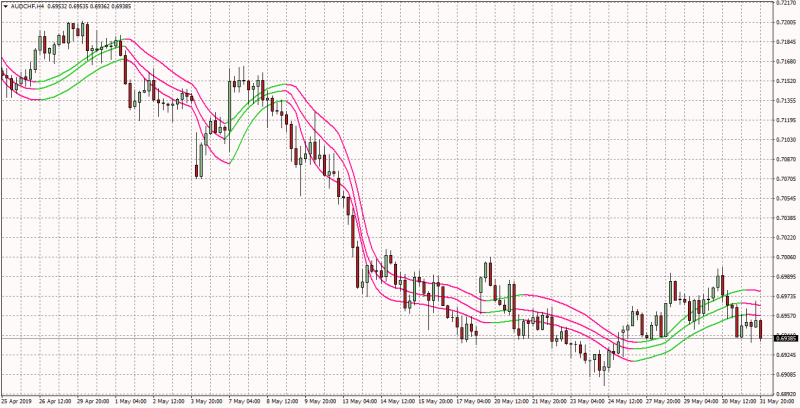Click the 25 Apr 2019 date label
The height and width of the screenshot is (408, 800).
tap(14, 403)
